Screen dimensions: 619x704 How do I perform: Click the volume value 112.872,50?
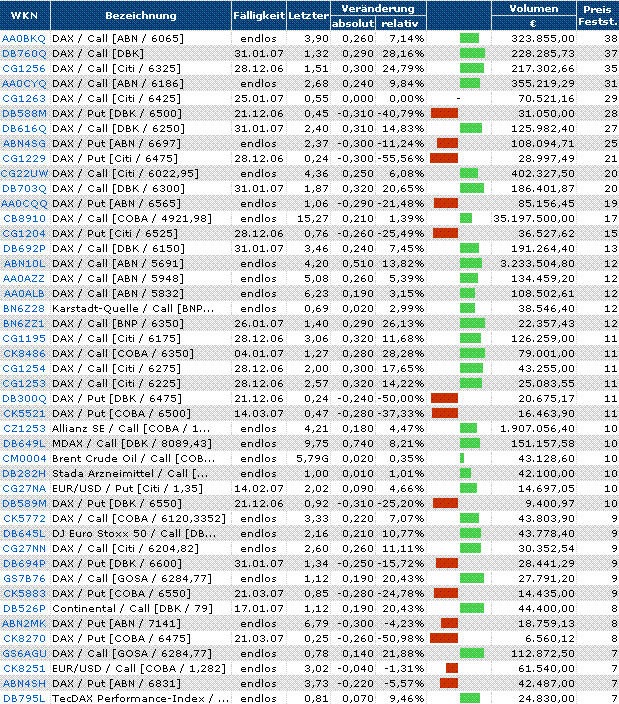pyautogui.click(x=543, y=653)
